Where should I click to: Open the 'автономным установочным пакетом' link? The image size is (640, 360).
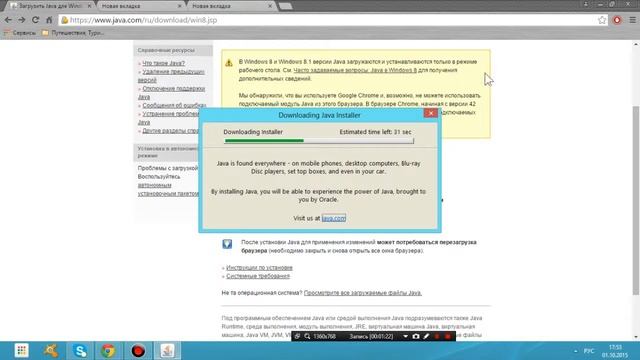168,189
